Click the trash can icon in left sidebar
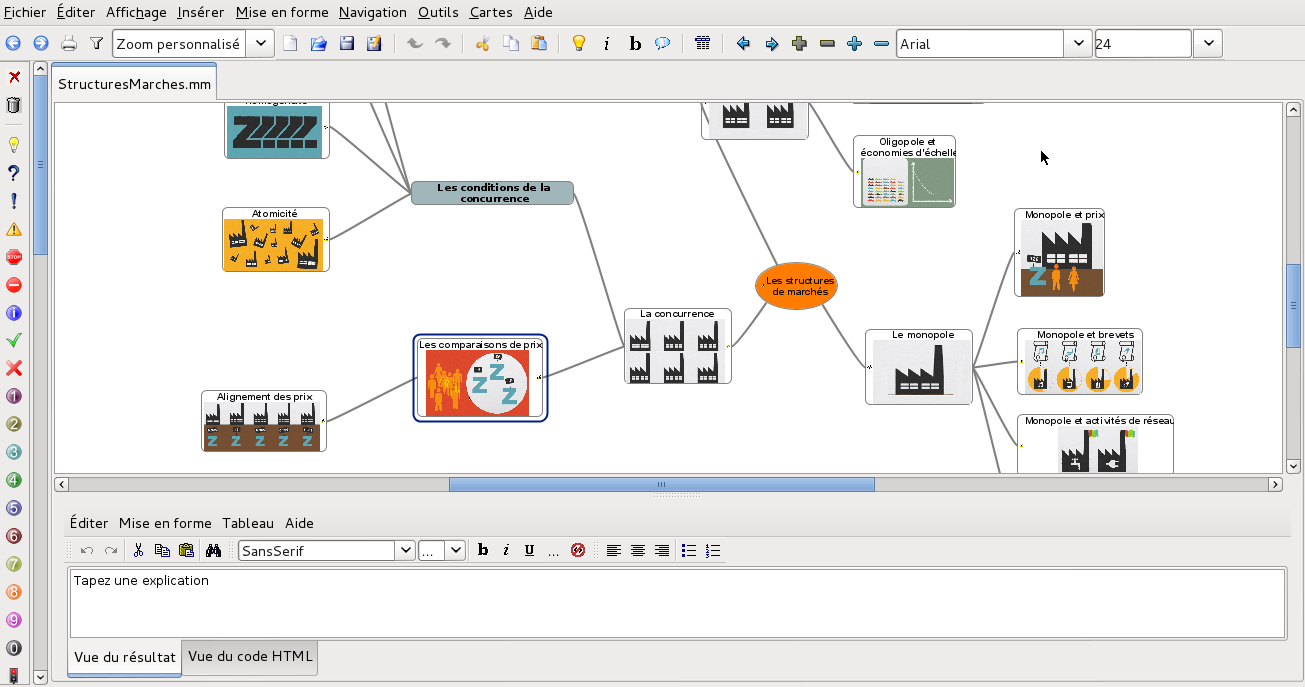The image size is (1305, 687). (14, 105)
